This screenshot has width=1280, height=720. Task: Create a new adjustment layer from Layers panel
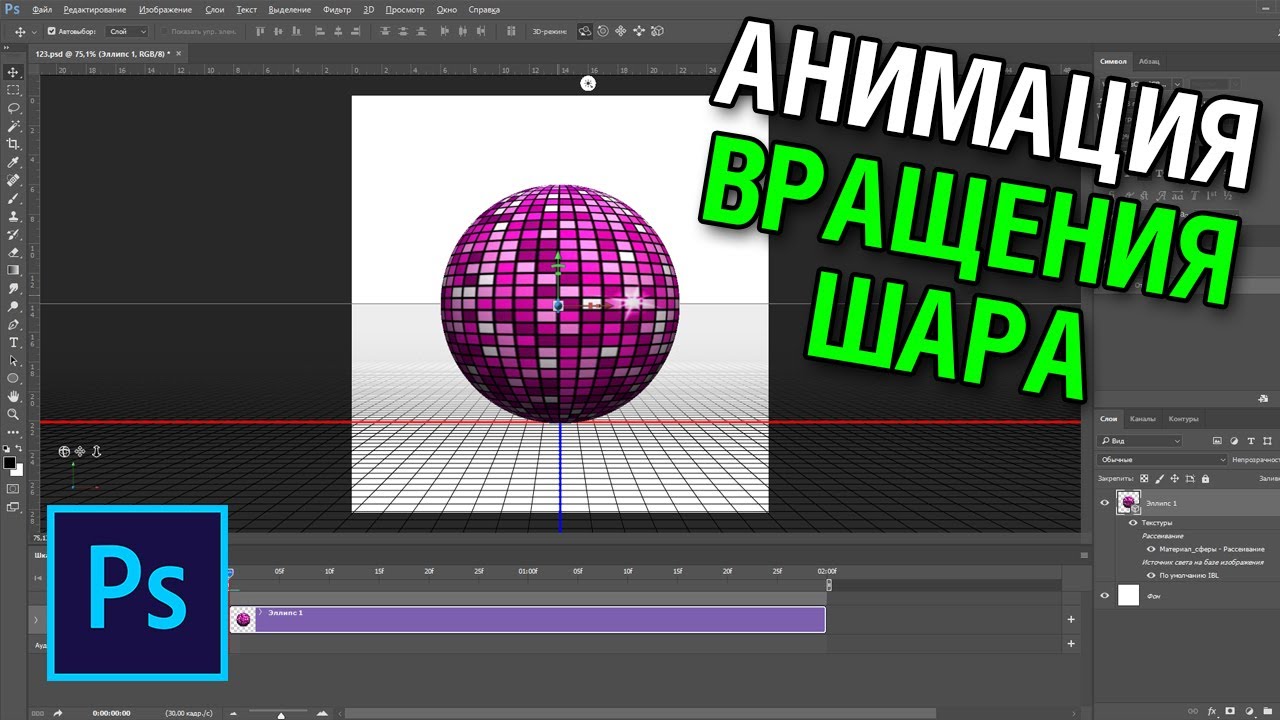point(1248,710)
